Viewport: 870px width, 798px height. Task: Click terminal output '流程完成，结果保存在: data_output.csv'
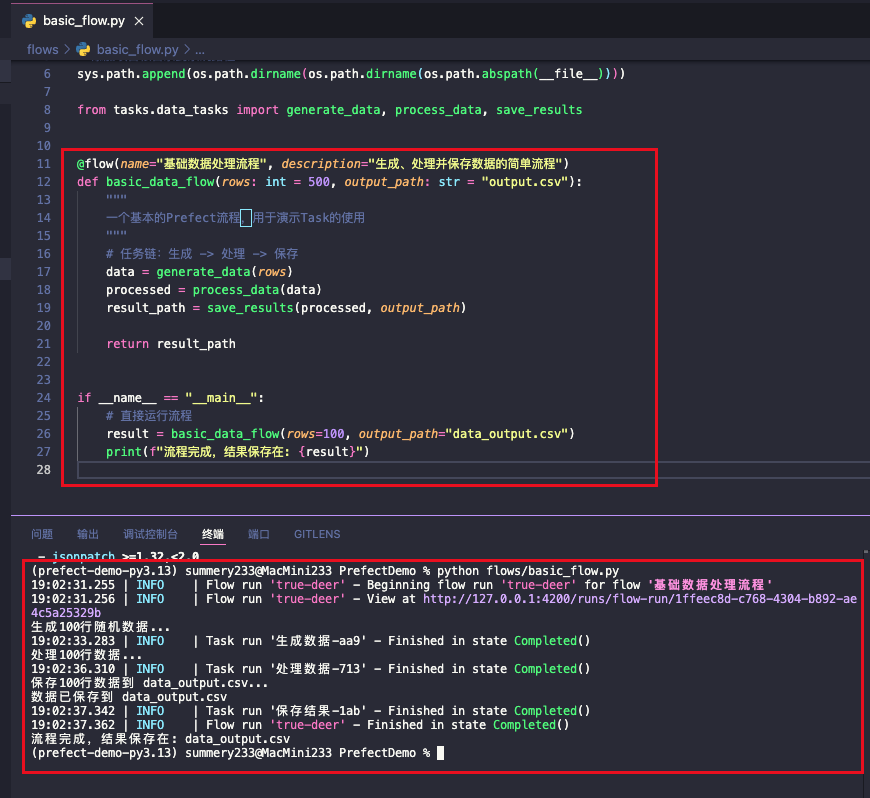(160, 739)
